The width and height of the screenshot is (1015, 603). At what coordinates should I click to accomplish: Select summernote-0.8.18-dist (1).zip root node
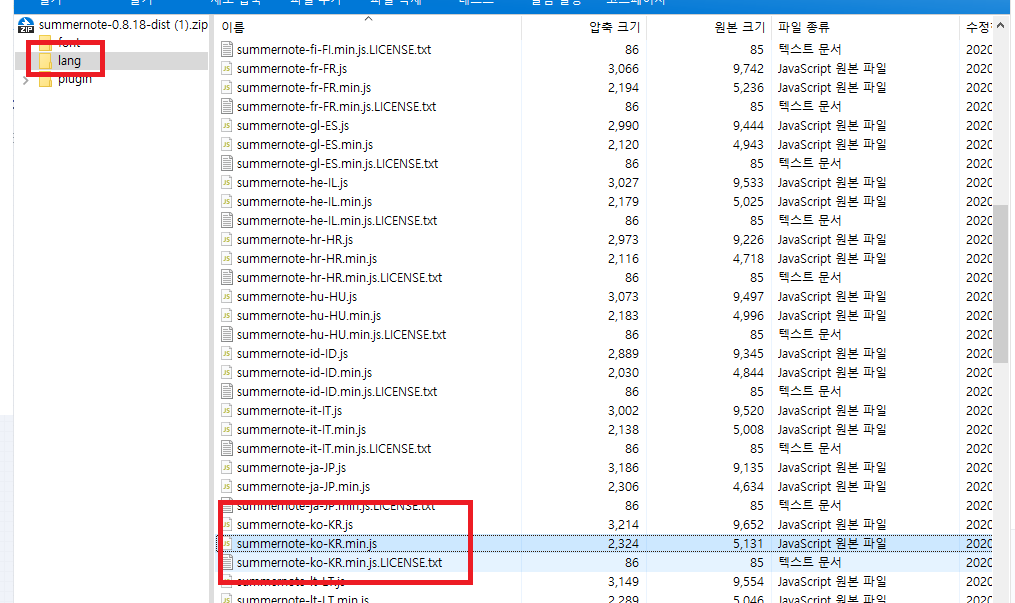123,25
